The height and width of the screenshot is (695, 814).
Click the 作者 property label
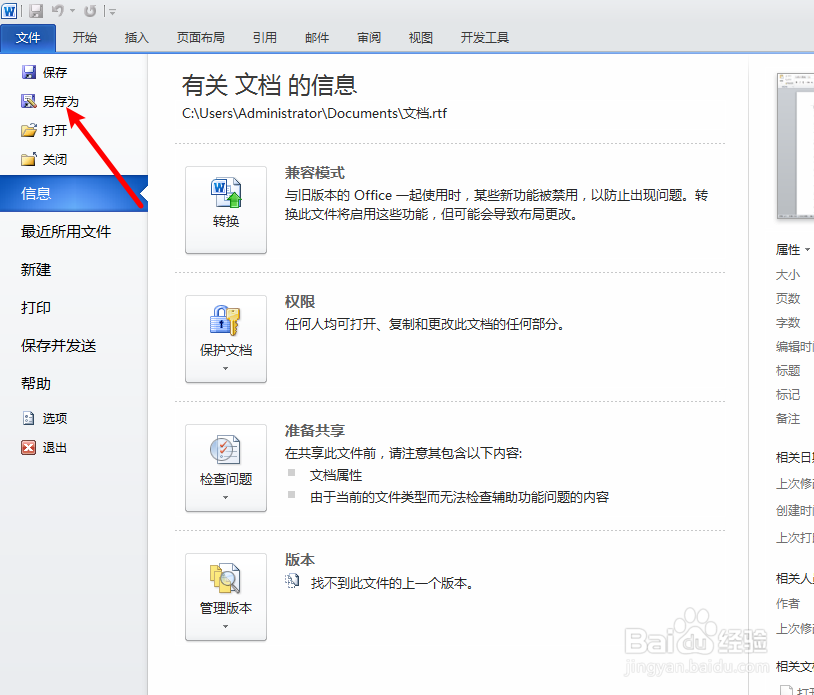788,603
